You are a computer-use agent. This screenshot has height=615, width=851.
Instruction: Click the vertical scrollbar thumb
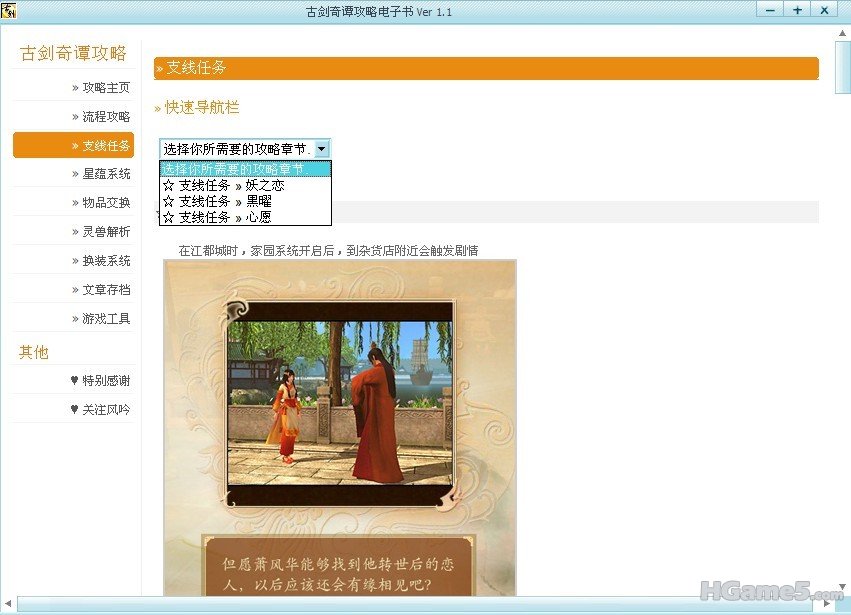click(842, 67)
